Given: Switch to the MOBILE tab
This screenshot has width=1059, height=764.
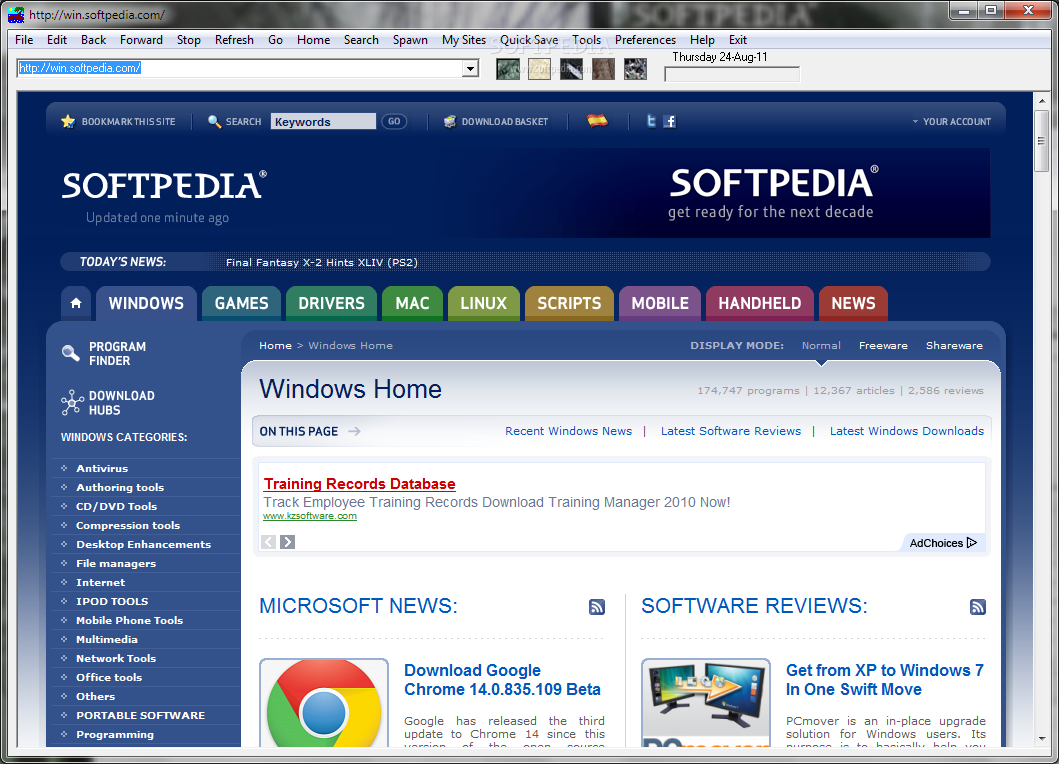Looking at the screenshot, I should 660,303.
